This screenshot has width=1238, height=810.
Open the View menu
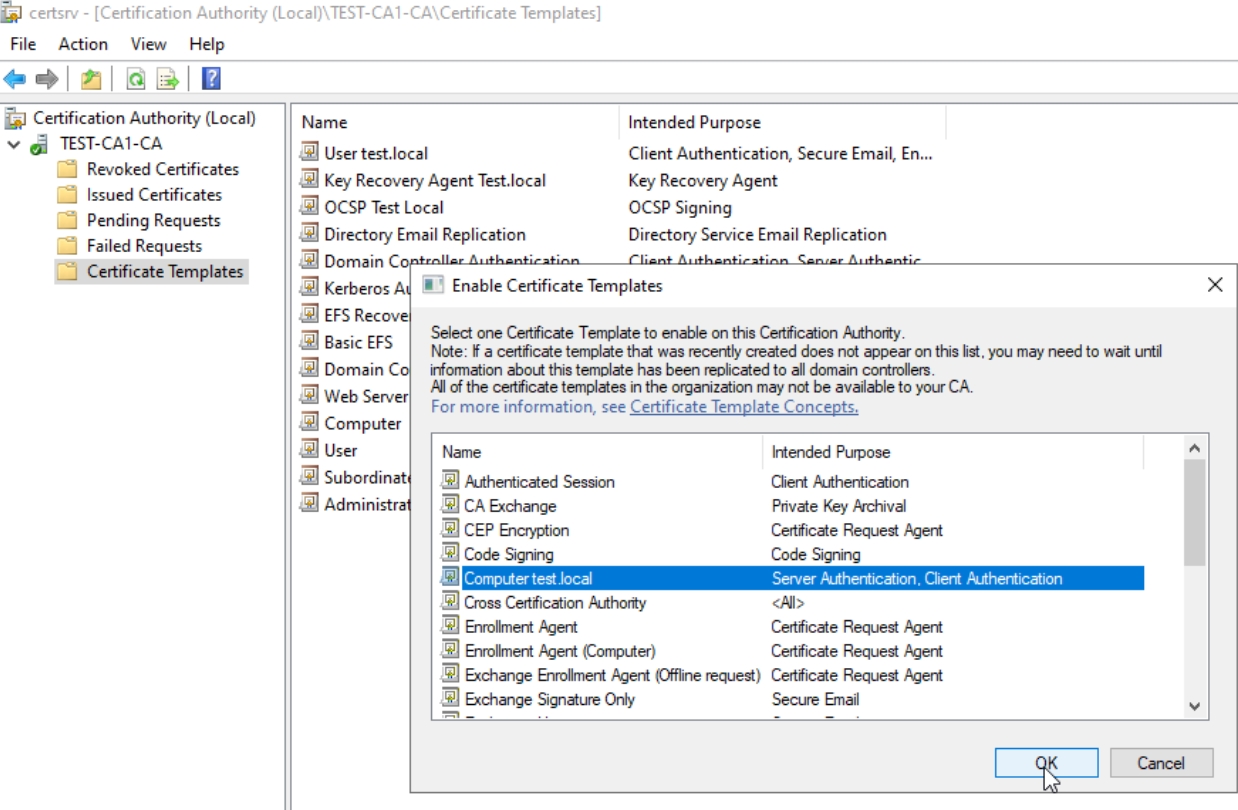148,44
